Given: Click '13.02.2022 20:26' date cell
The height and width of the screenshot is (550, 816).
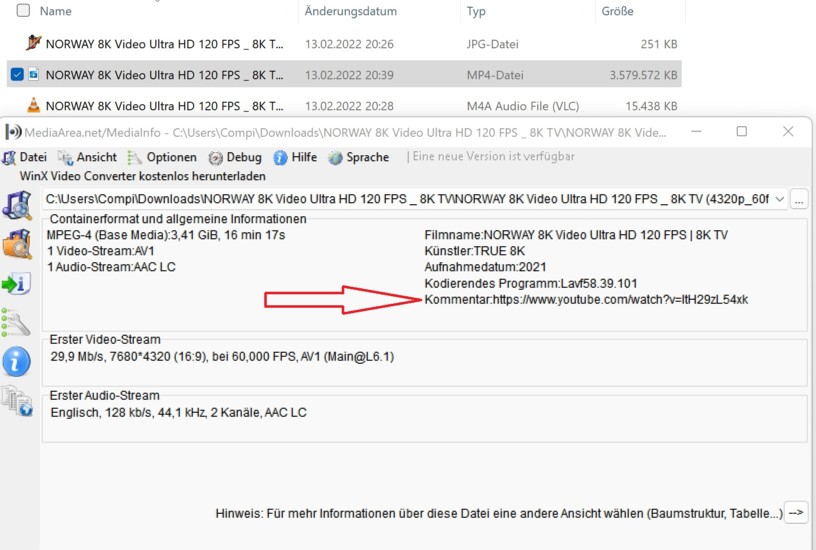Looking at the screenshot, I should click(x=349, y=44).
